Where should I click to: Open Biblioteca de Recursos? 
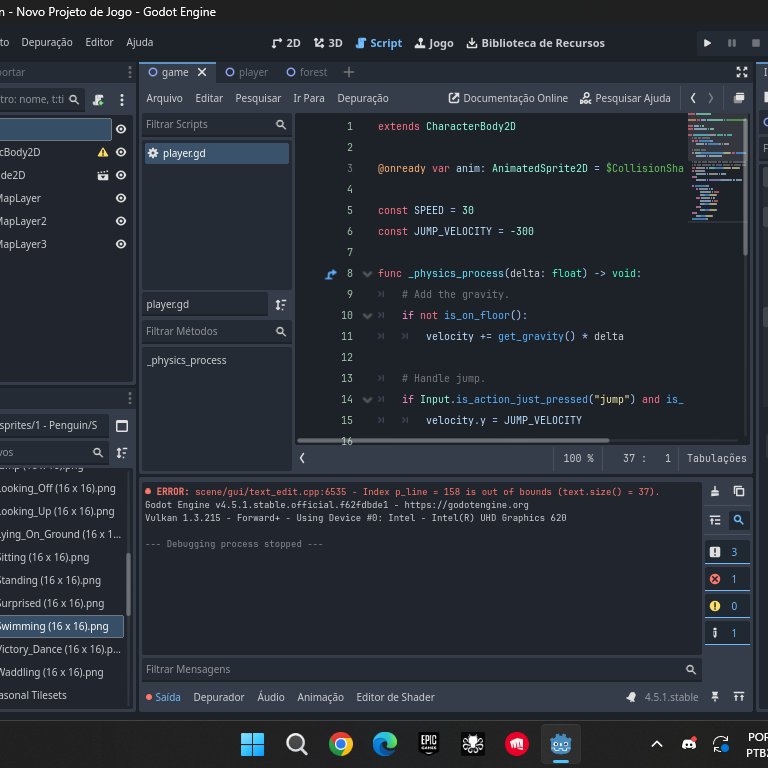click(535, 43)
